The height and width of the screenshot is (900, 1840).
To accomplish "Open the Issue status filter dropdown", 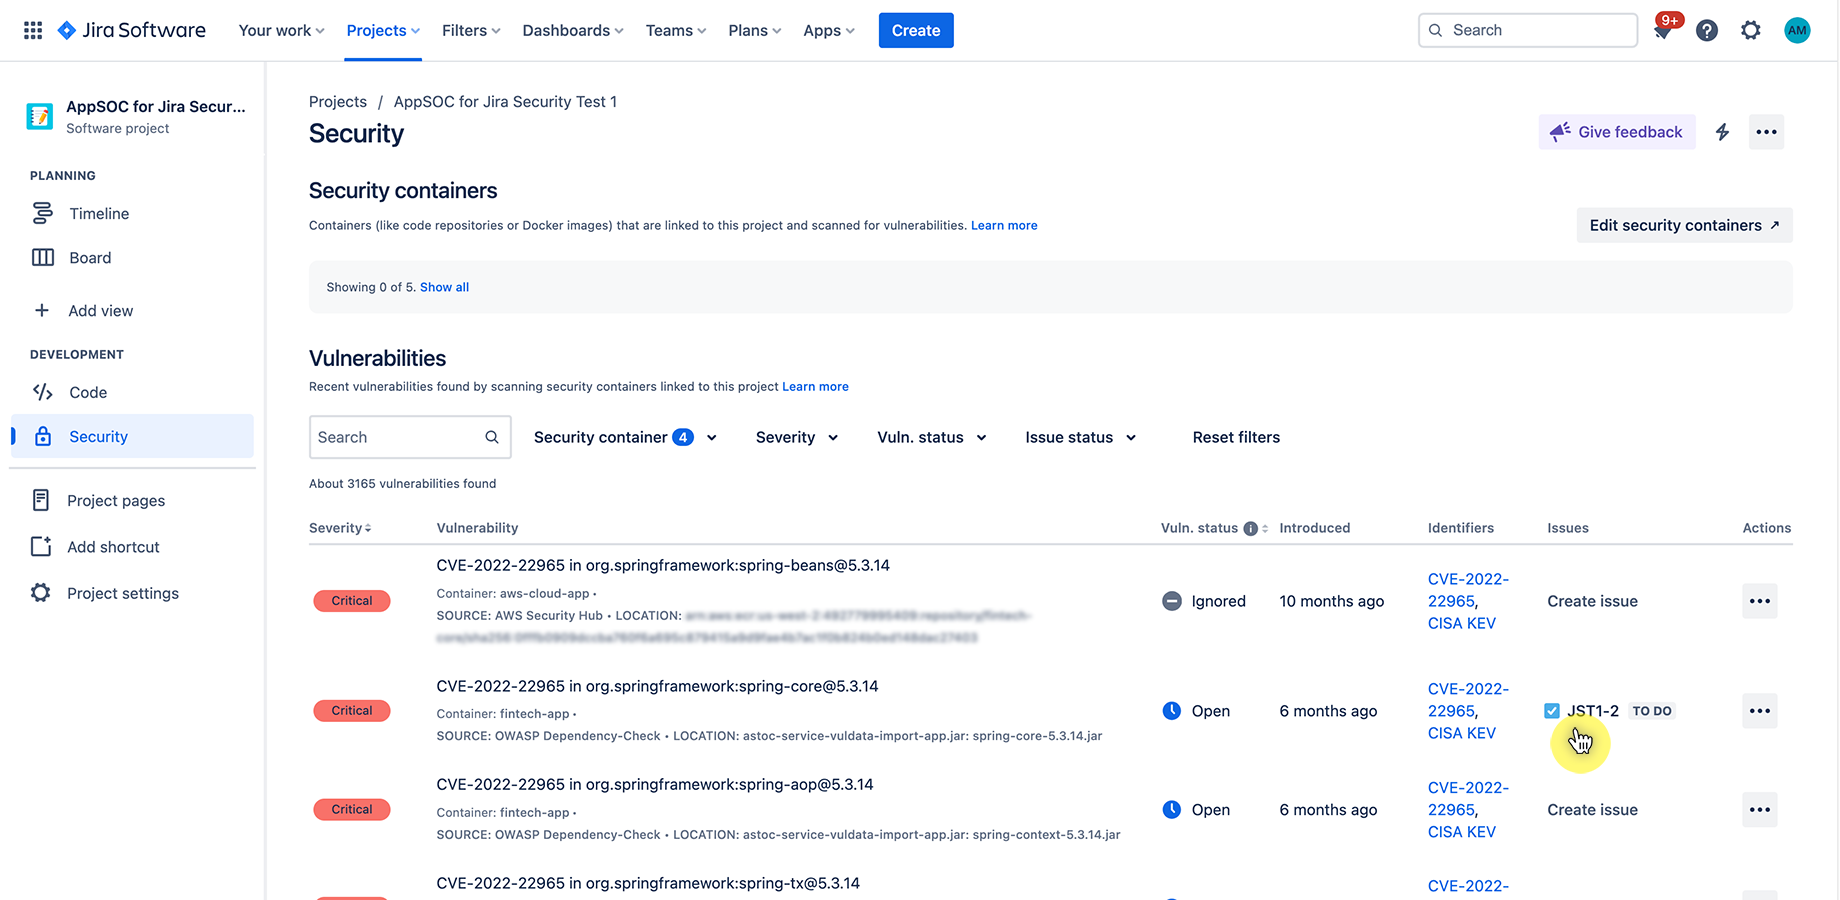I will [1081, 438].
